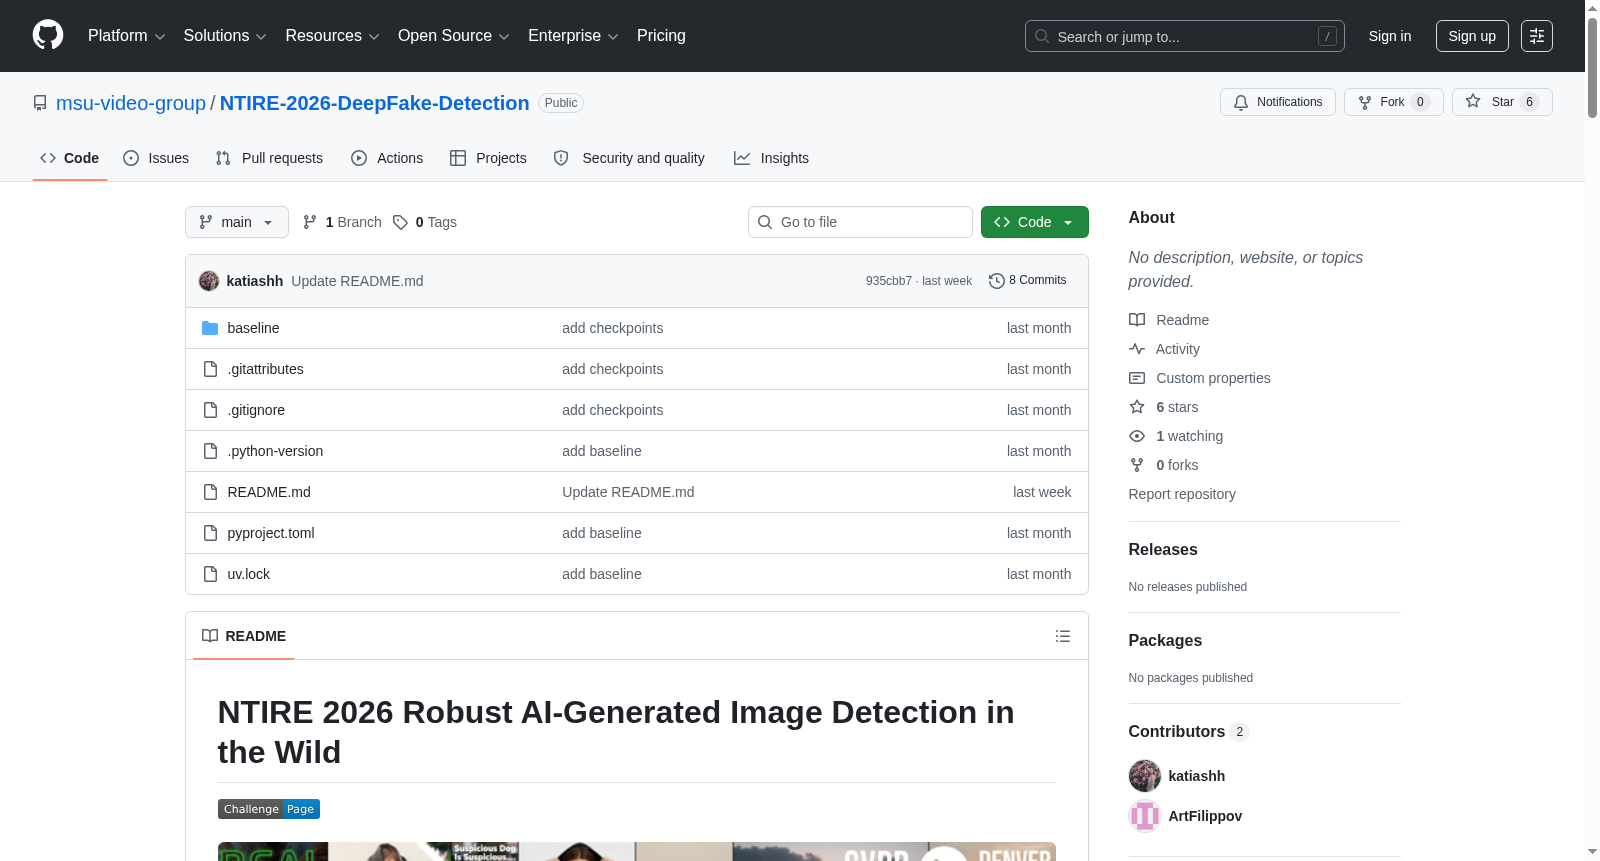Screen dimensions: 1600x861
Task: Open the uv.lock file
Action: tap(249, 574)
